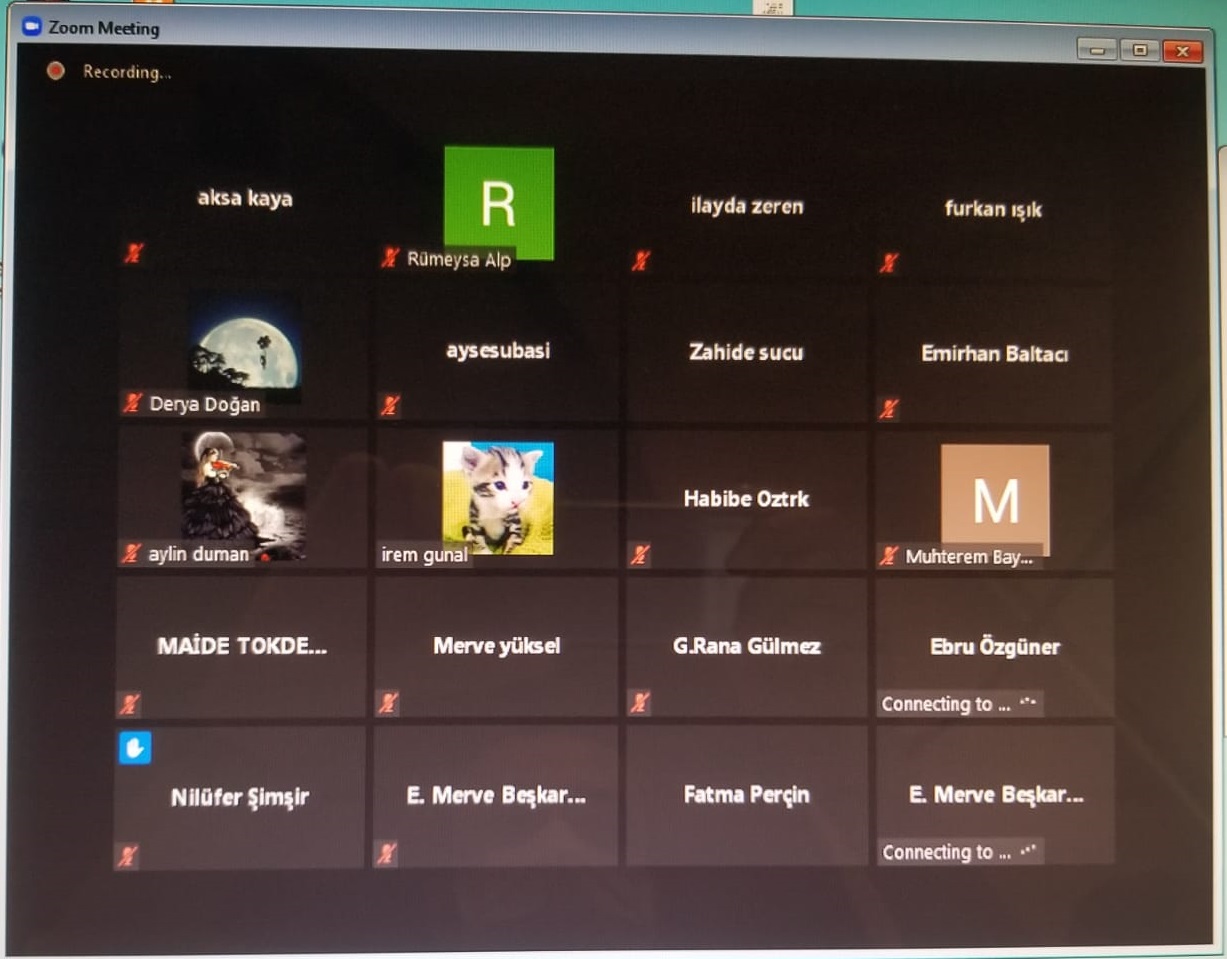Click the raised hand icon on Nilüfer Şimşir
This screenshot has width=1227, height=959.
point(135,748)
